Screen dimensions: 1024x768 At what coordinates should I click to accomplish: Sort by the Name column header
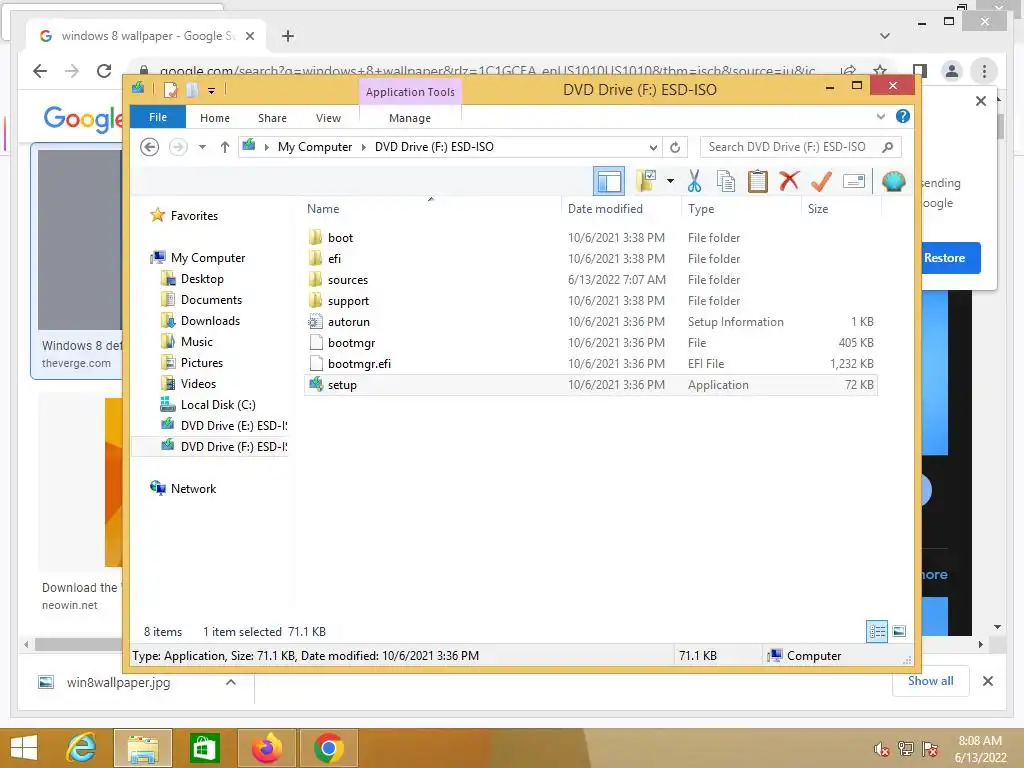[x=323, y=209]
